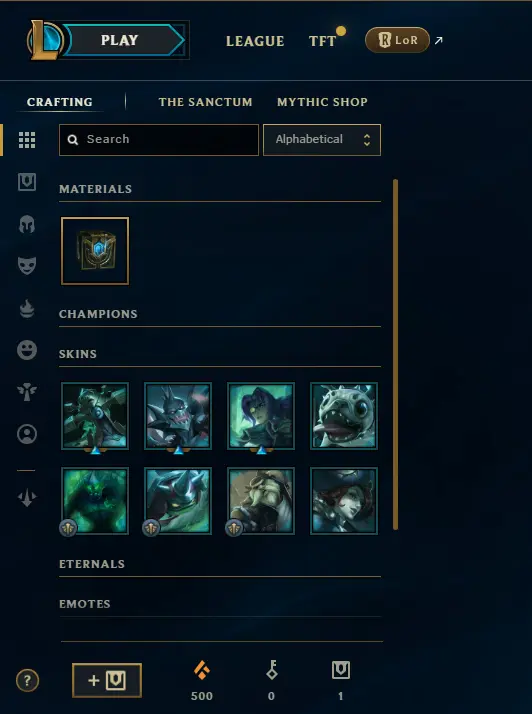Open the help question mark icon
This screenshot has width=532, height=714.
(27, 681)
